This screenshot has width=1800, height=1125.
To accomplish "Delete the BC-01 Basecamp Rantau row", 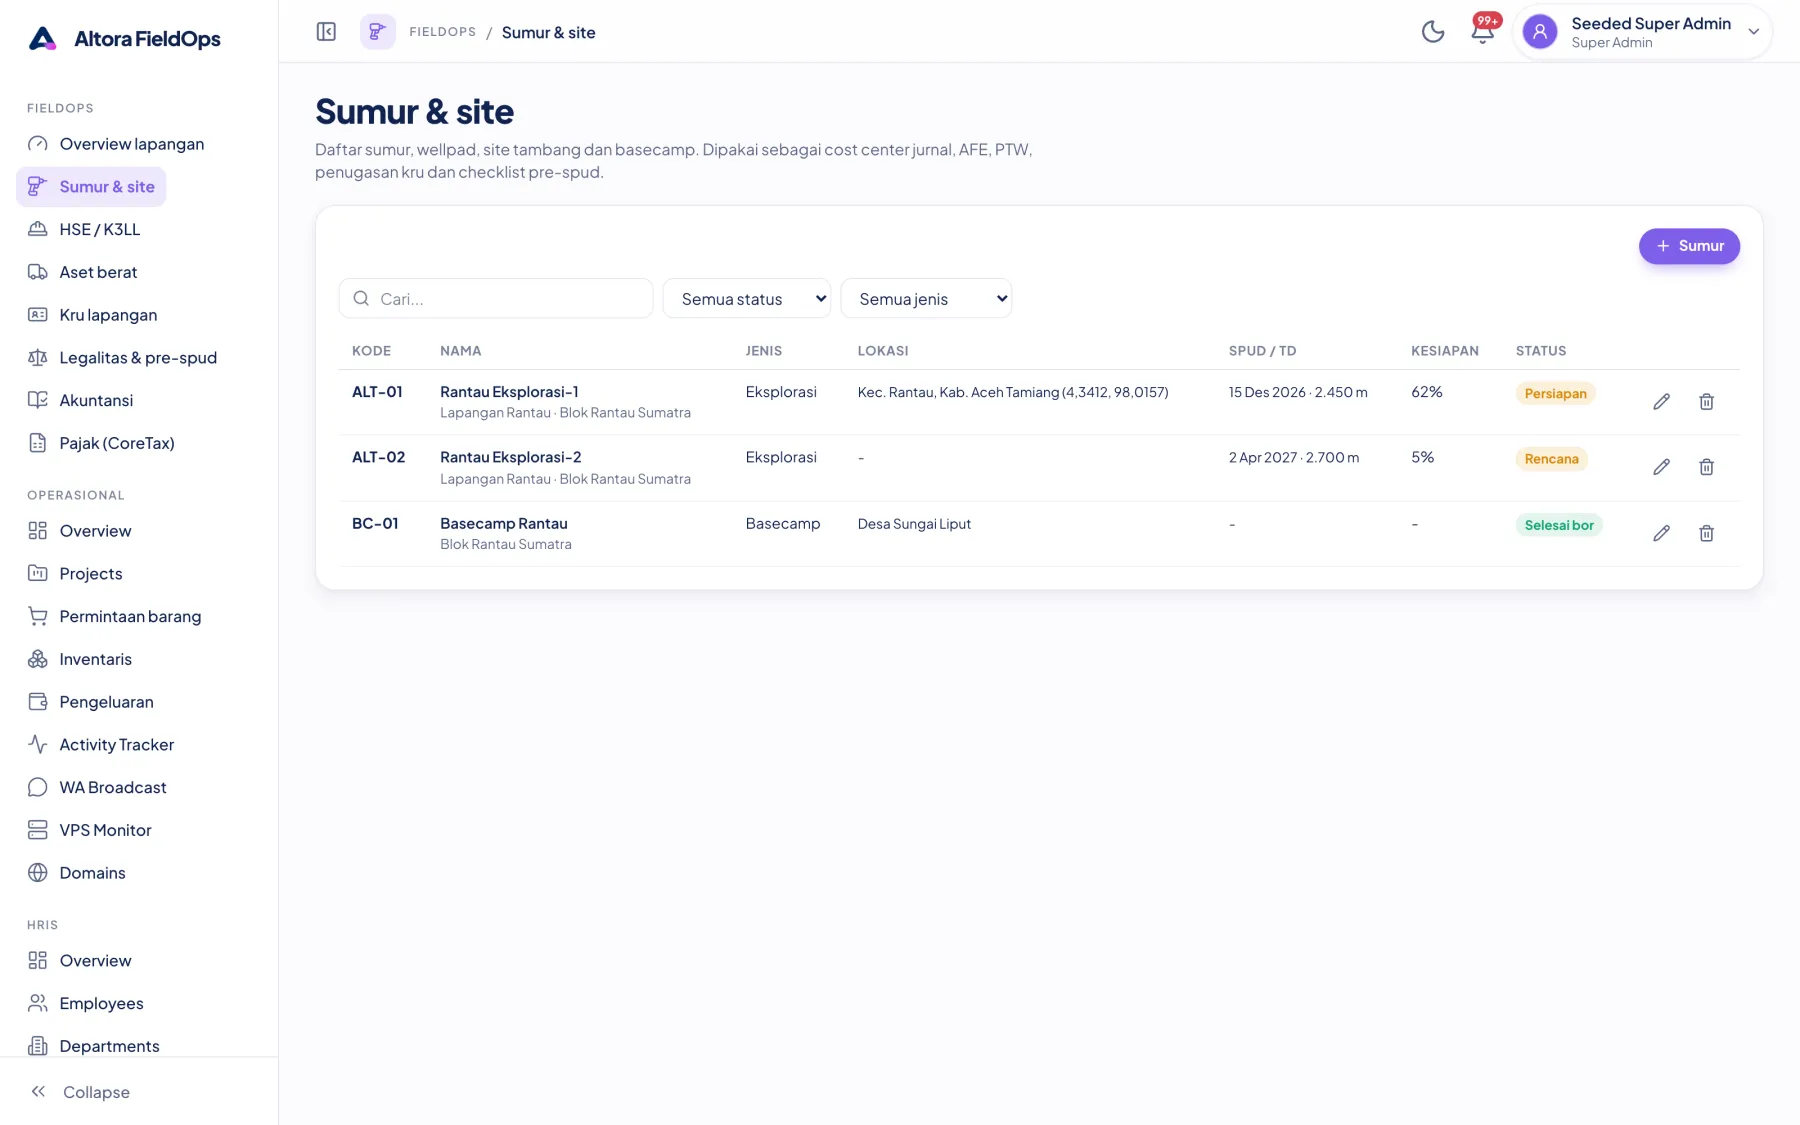I will coord(1706,533).
